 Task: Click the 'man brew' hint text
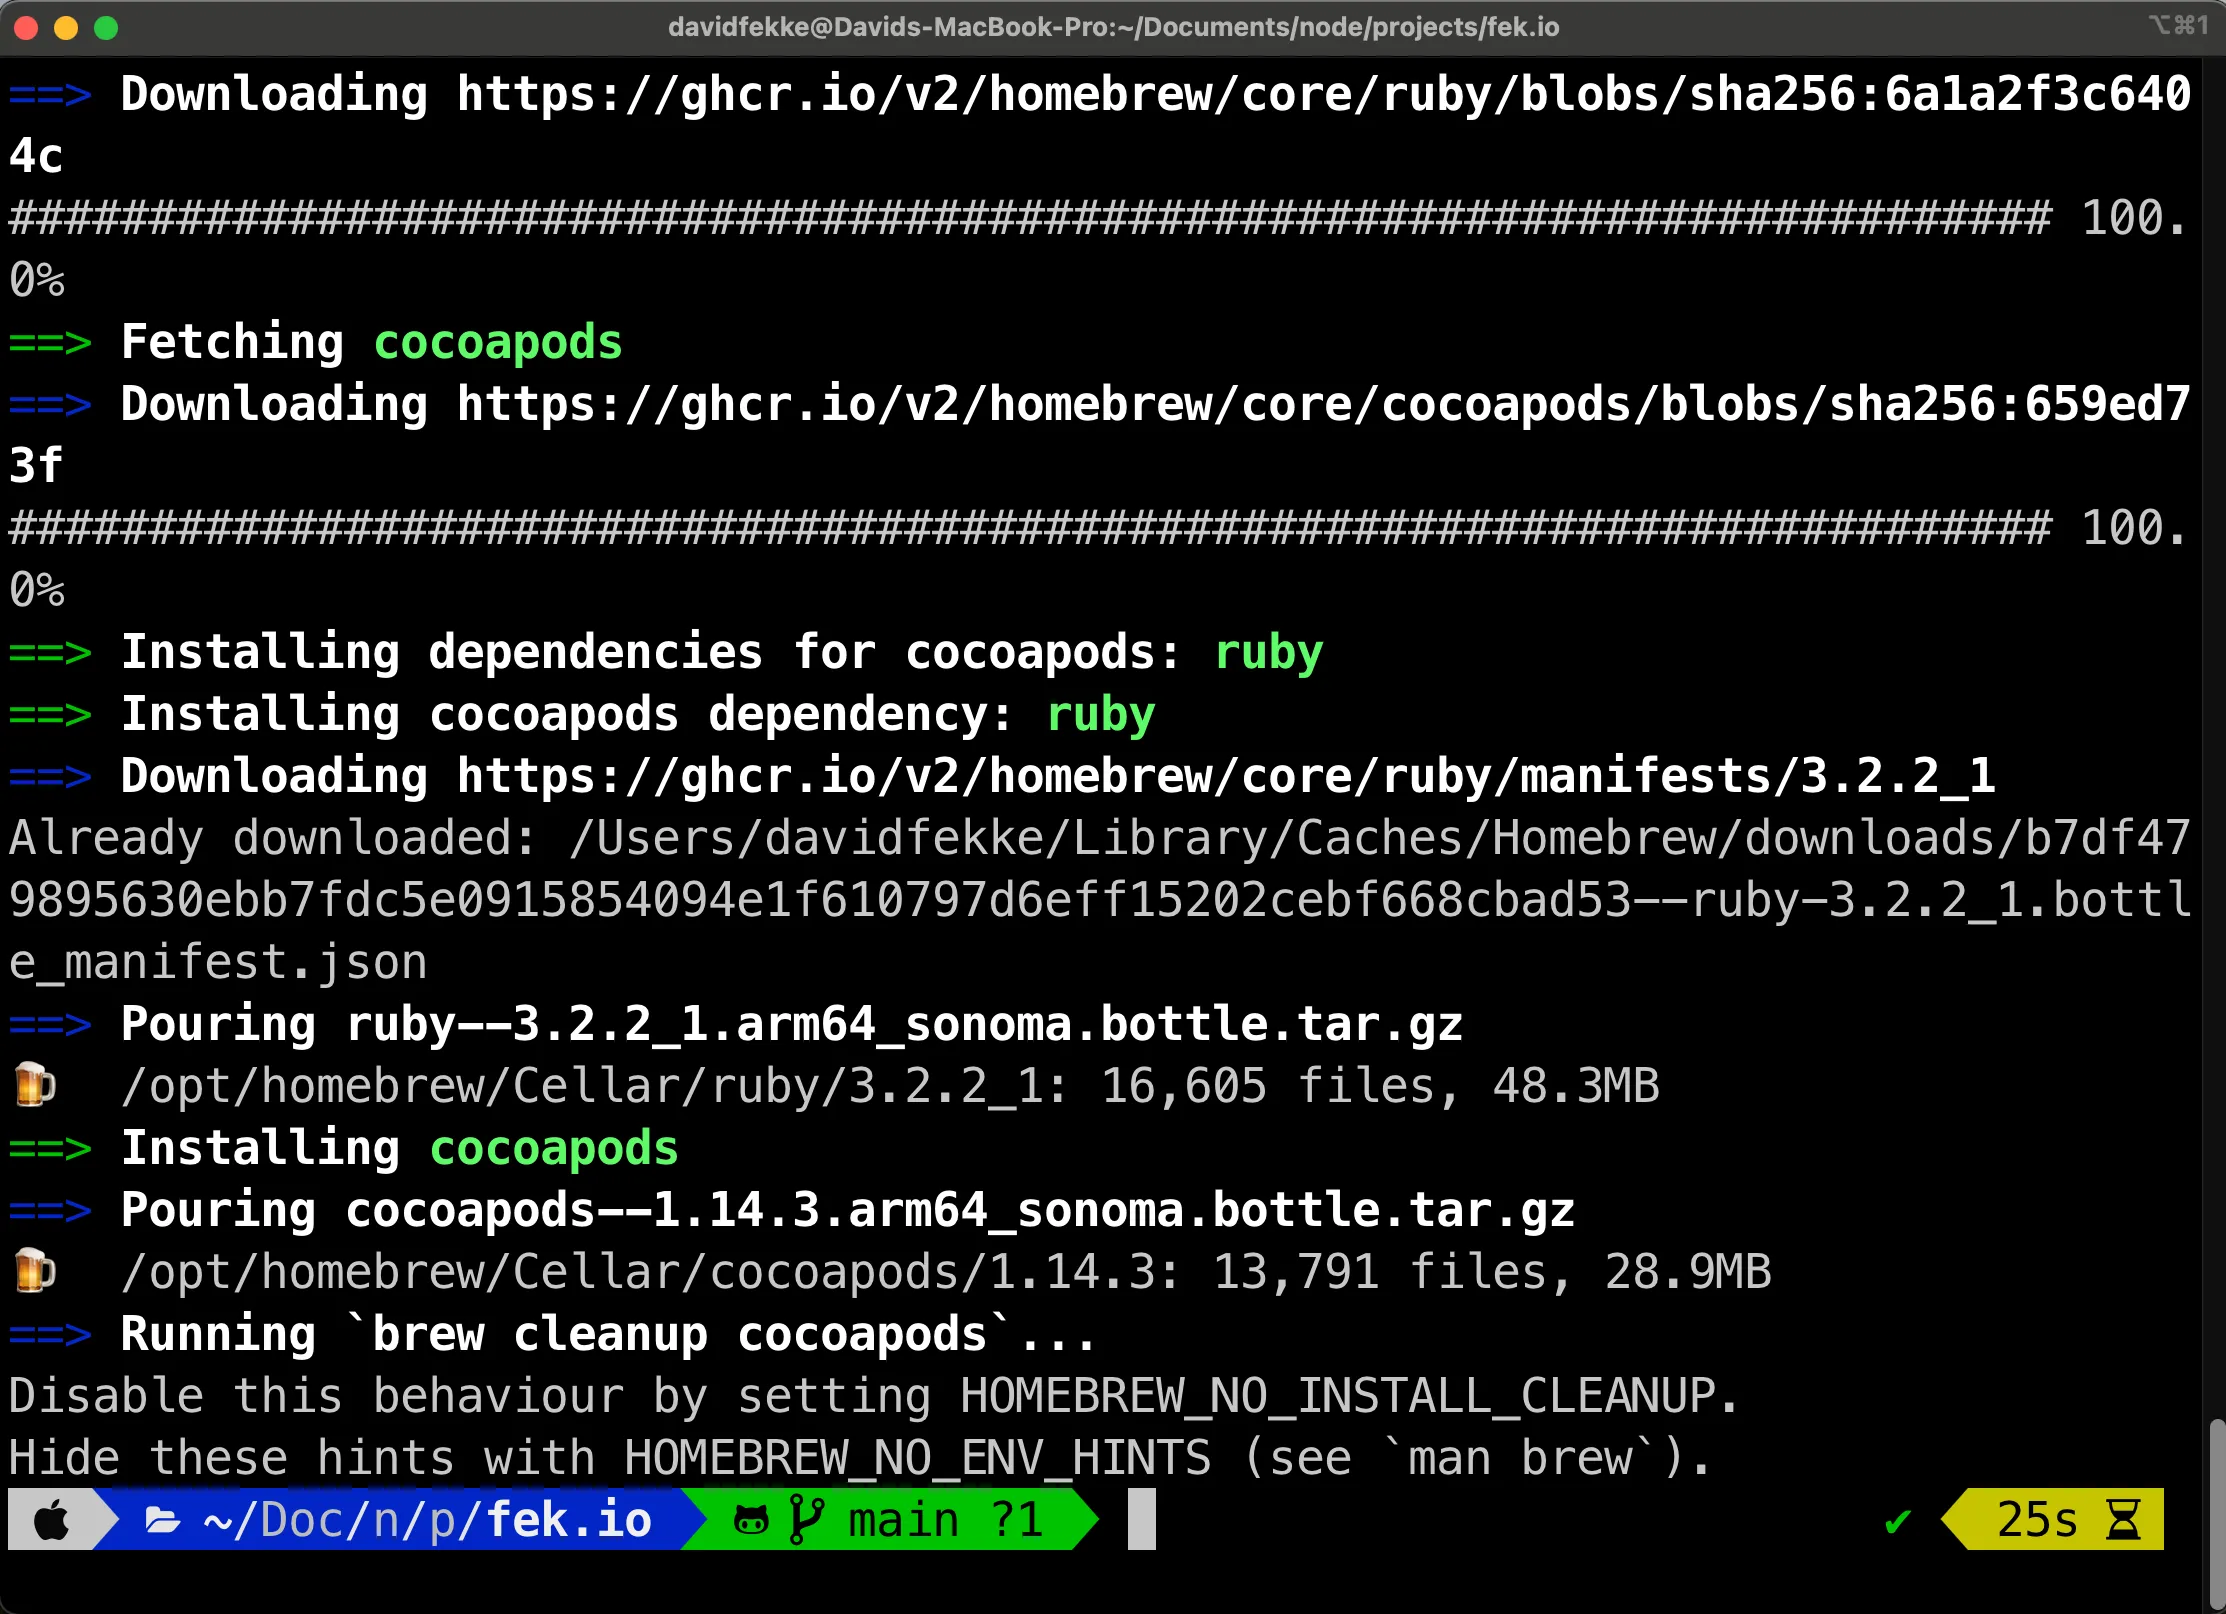(x=1520, y=1459)
